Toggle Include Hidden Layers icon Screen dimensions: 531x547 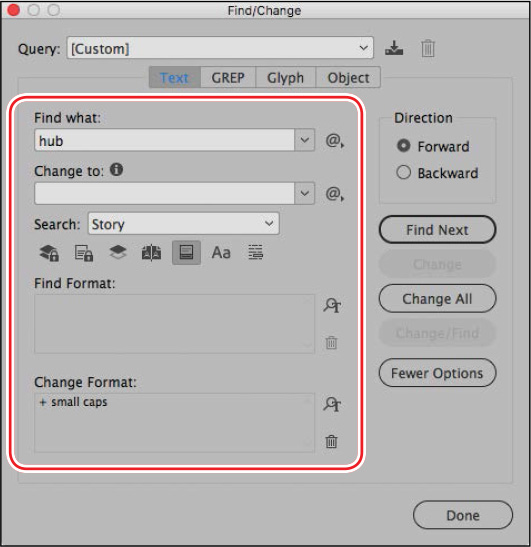pos(118,252)
